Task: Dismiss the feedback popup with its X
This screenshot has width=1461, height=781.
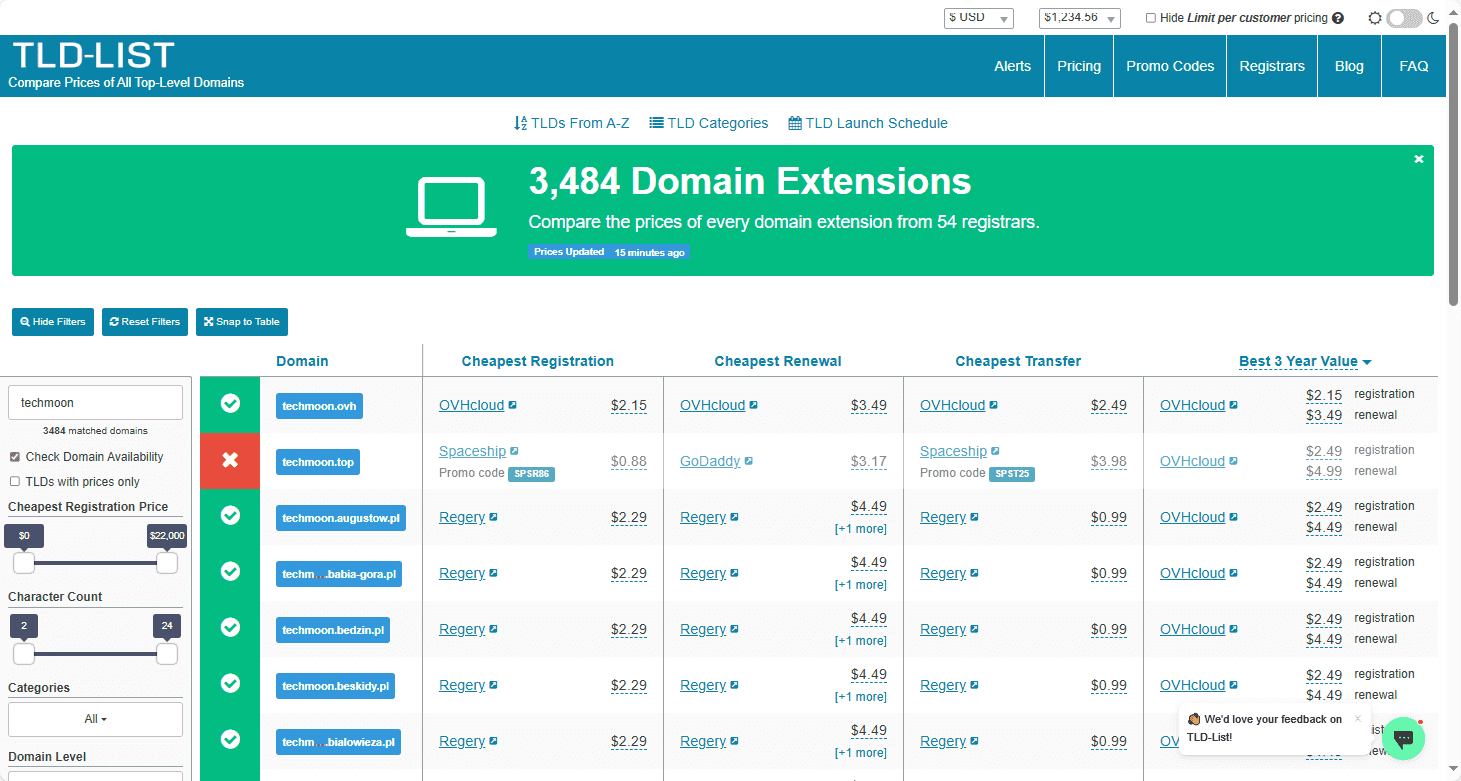Action: click(1358, 718)
